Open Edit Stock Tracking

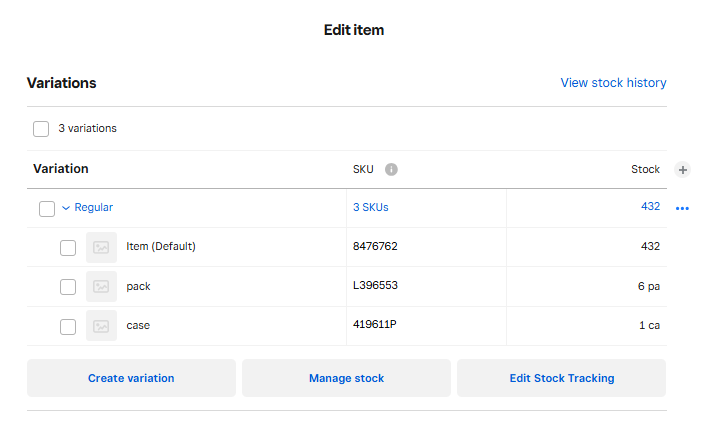point(561,378)
